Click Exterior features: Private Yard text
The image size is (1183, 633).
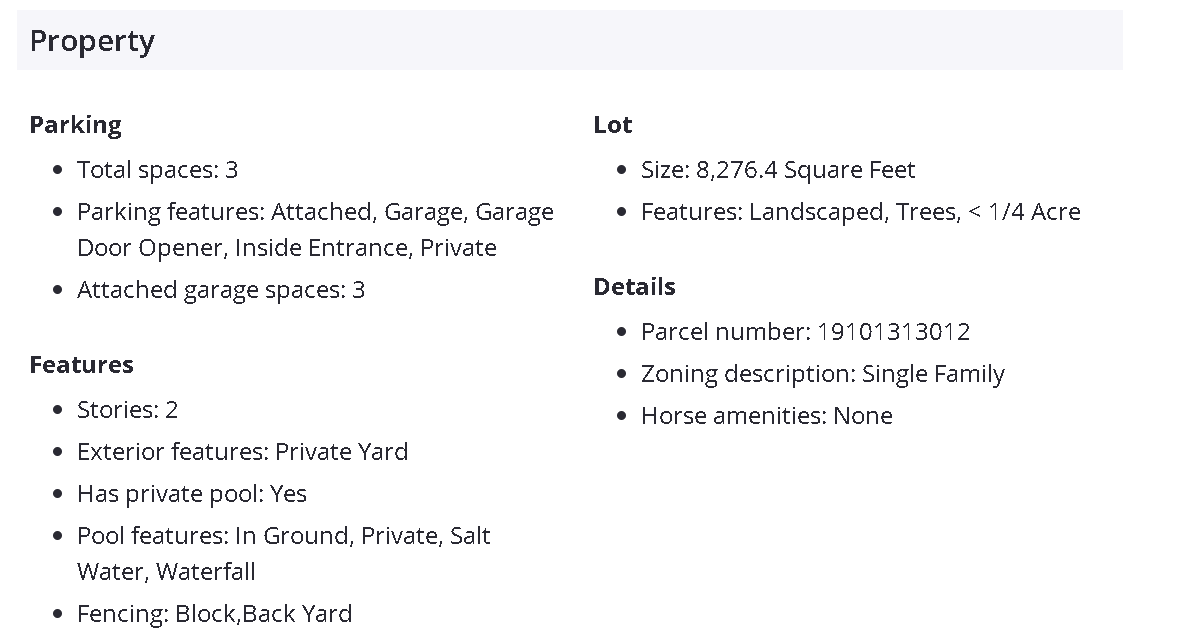242,452
